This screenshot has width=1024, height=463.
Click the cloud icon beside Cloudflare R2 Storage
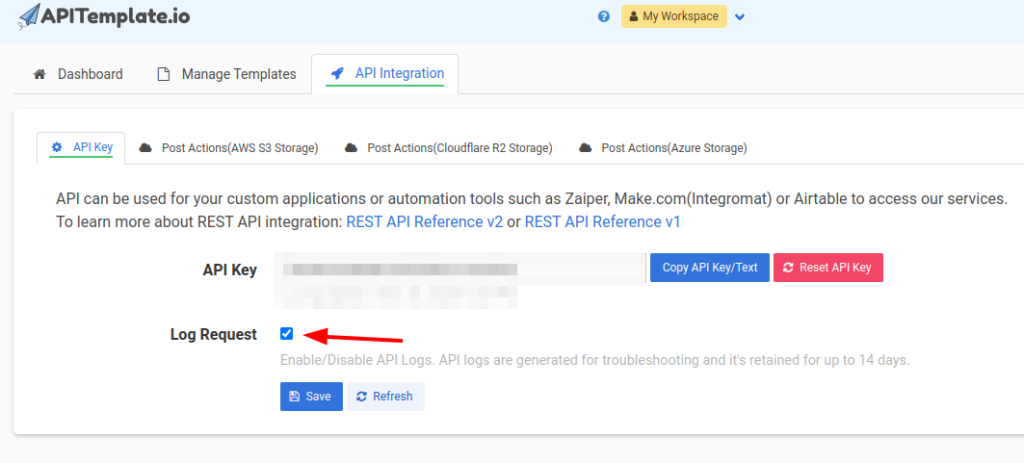pyautogui.click(x=351, y=148)
